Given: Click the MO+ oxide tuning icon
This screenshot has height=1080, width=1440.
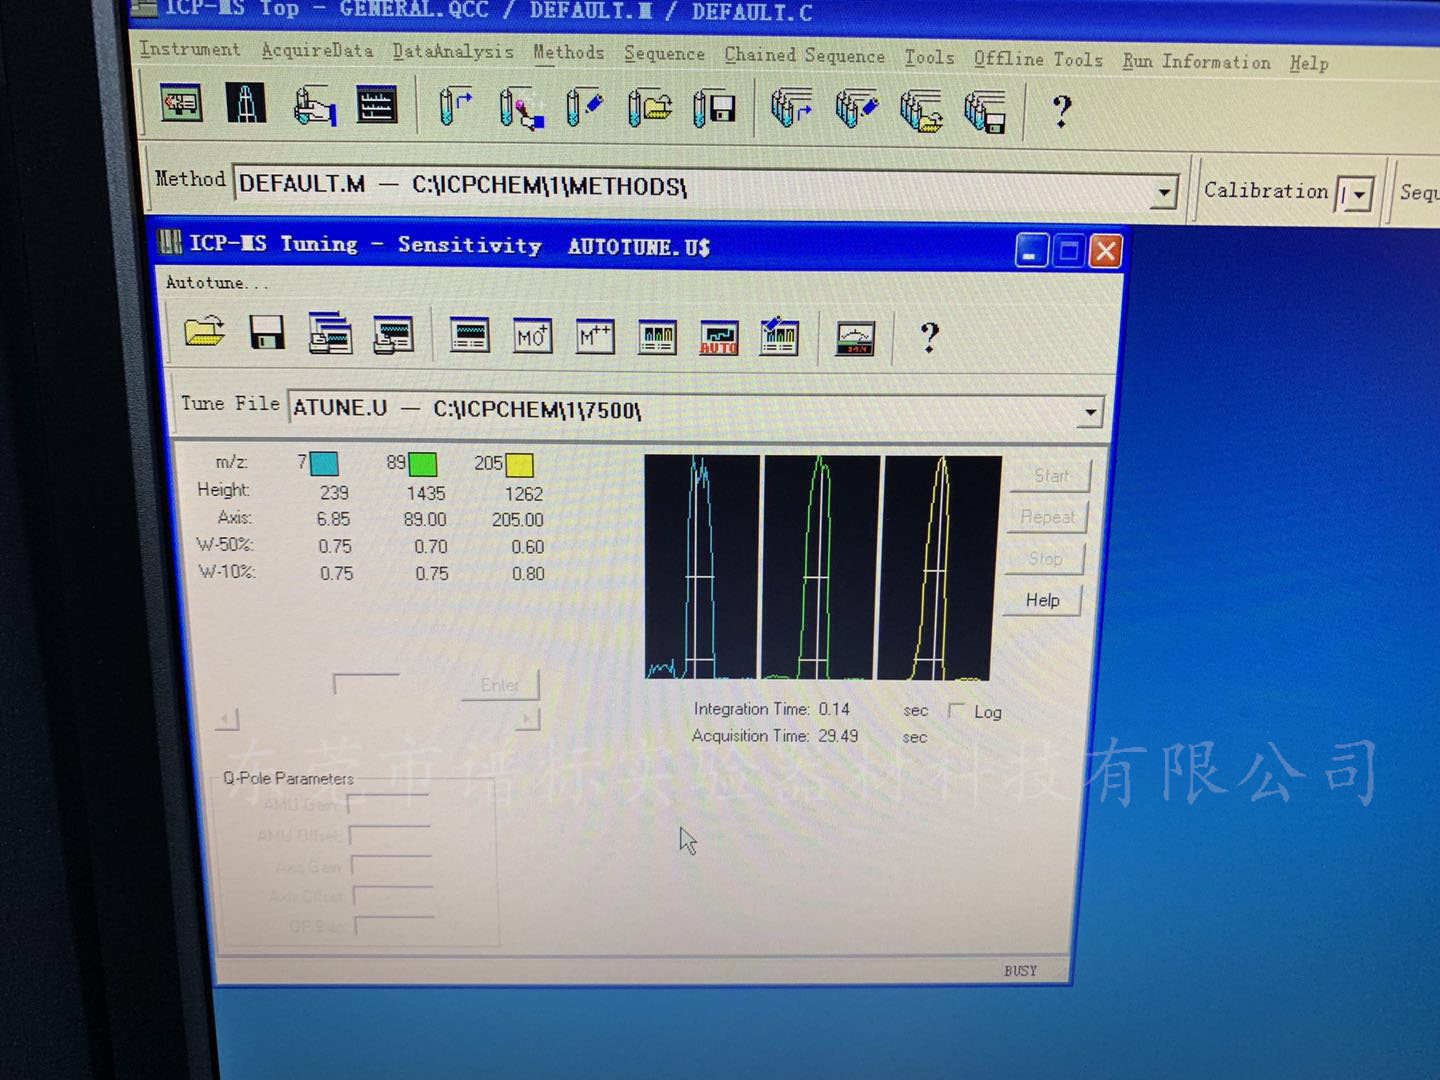Looking at the screenshot, I should pos(531,336).
